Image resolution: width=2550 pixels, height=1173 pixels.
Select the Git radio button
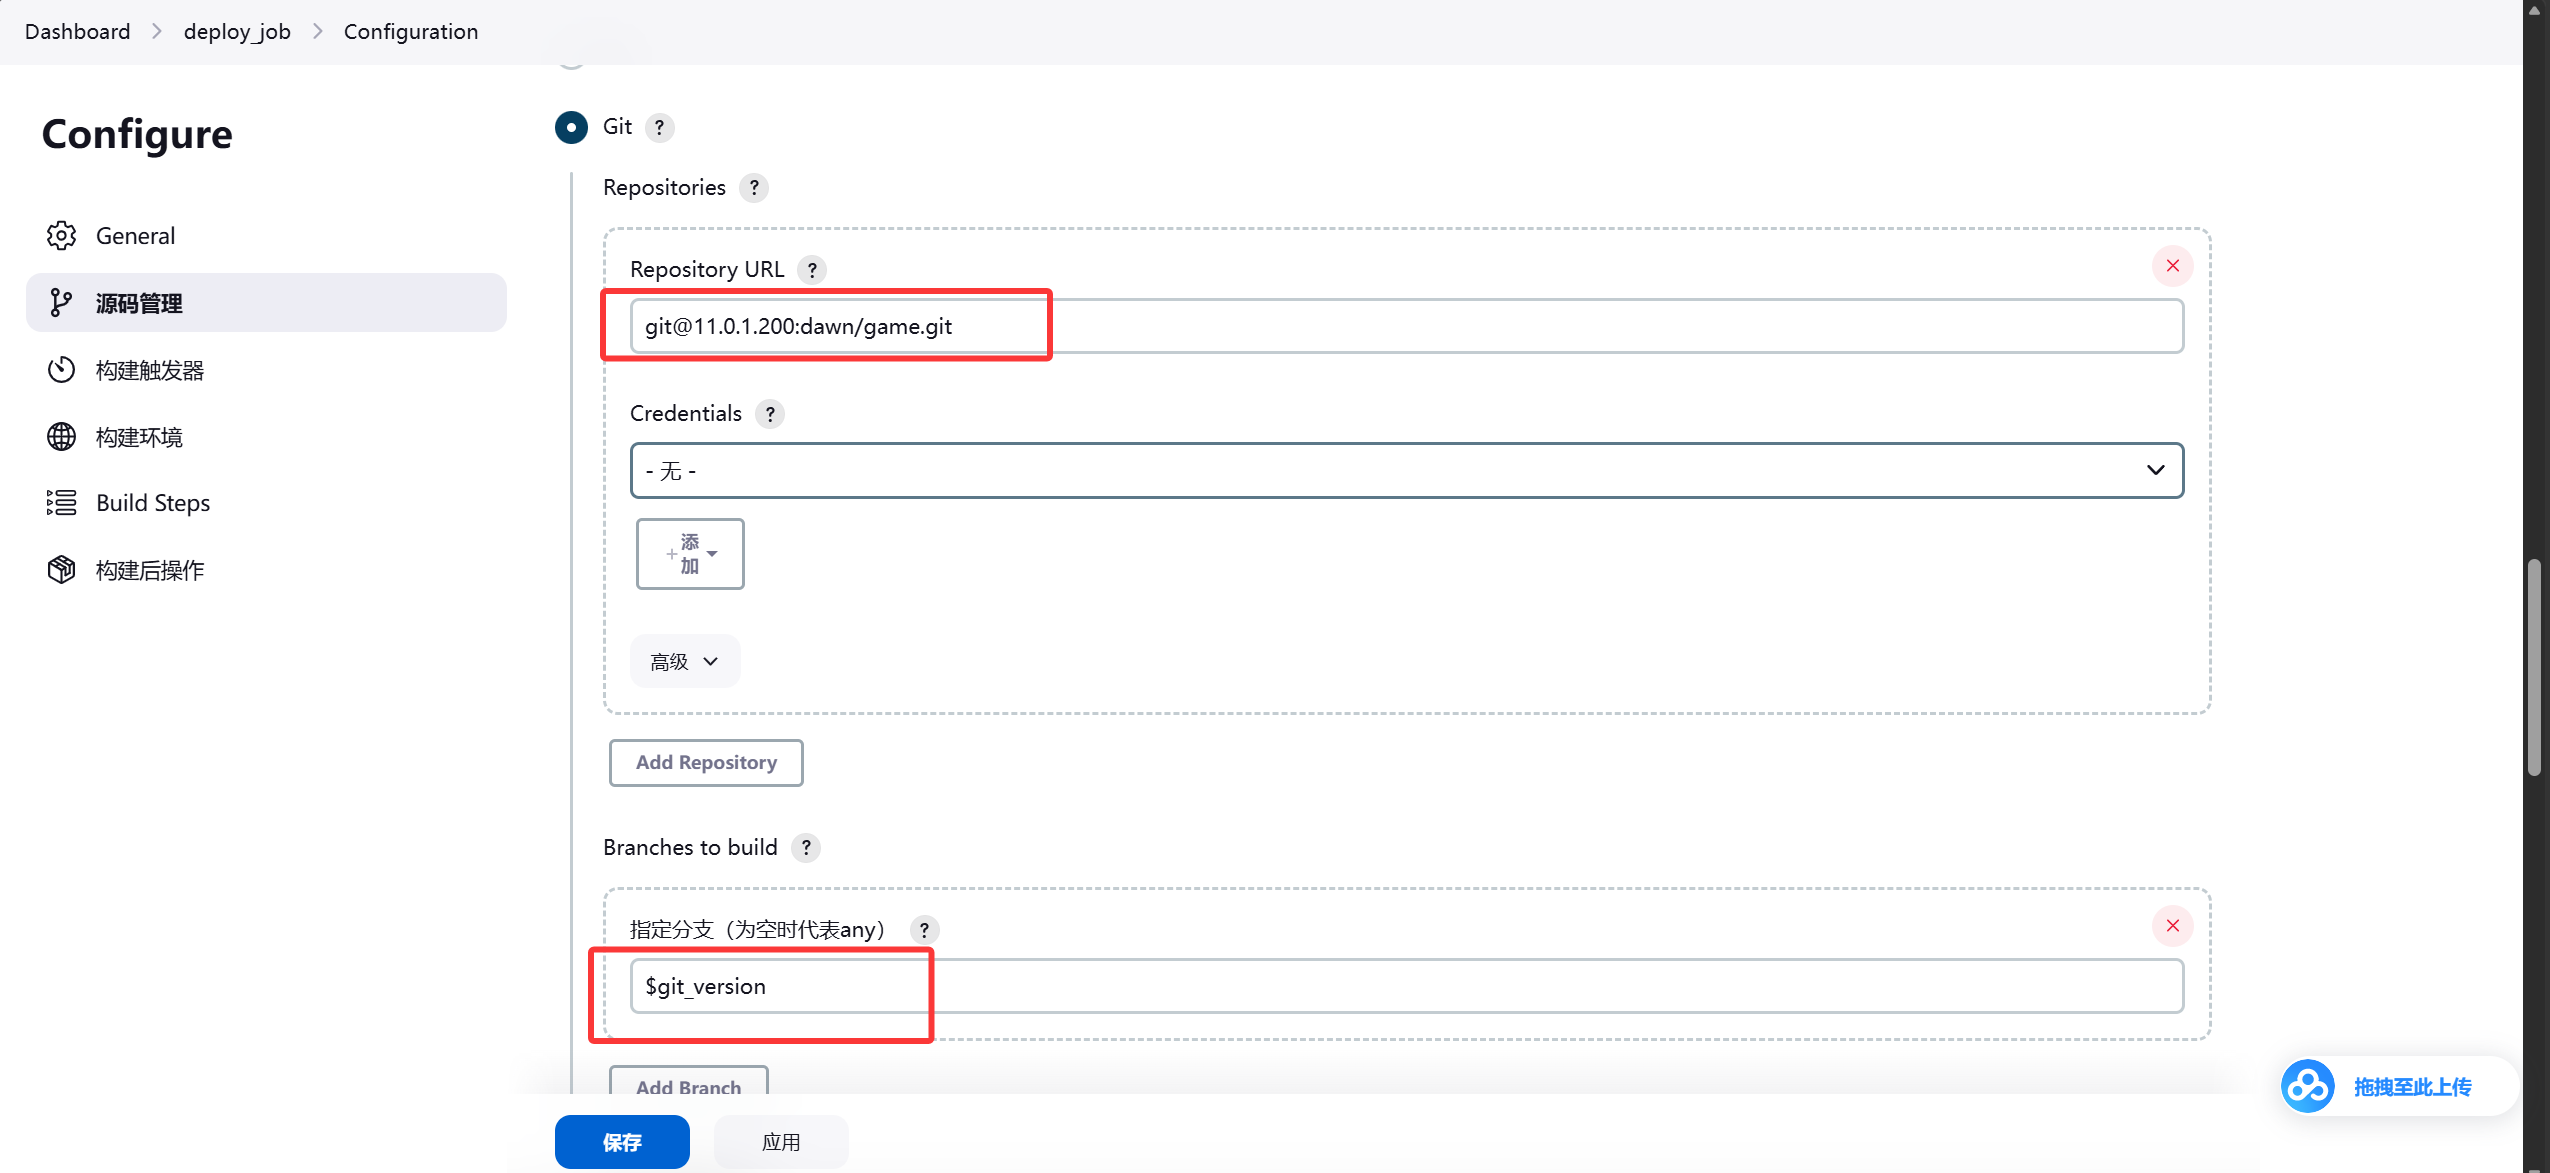click(571, 127)
